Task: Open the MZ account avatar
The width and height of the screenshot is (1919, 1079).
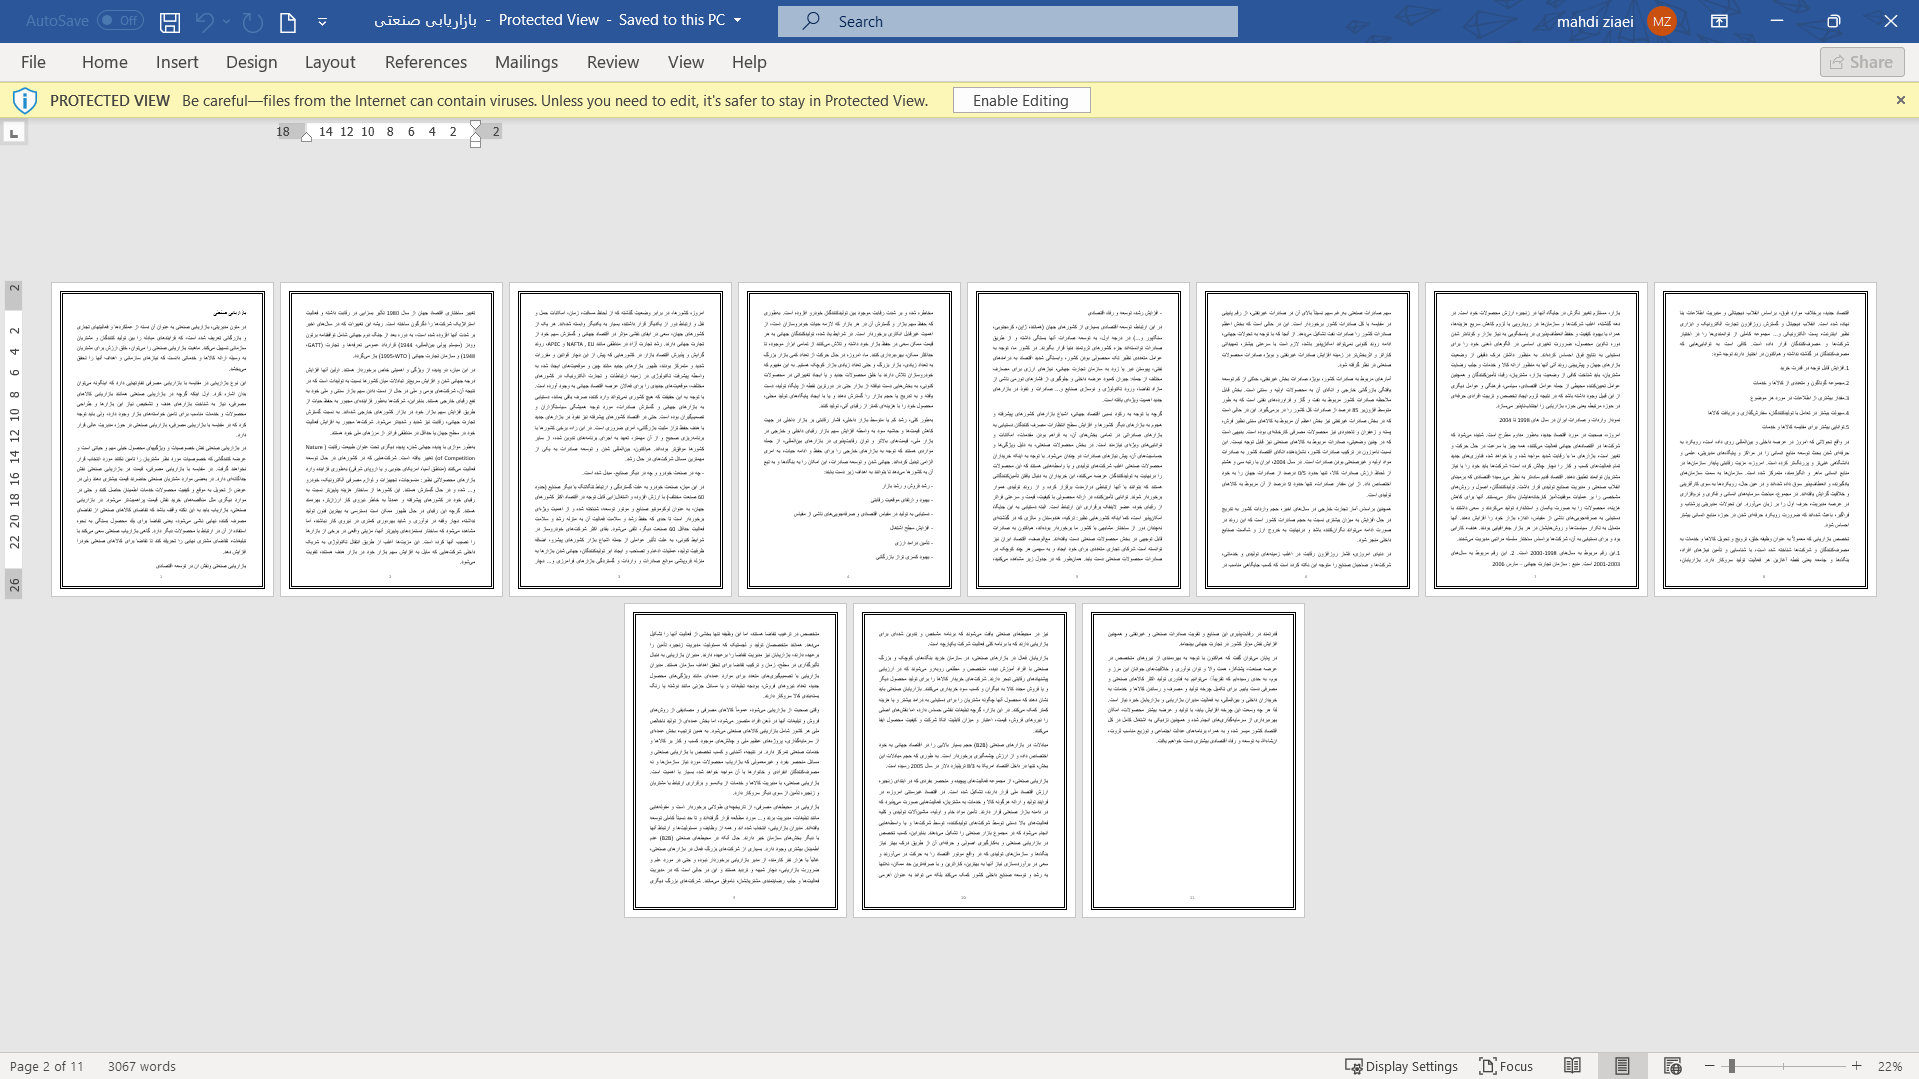Action: [x=1662, y=21]
